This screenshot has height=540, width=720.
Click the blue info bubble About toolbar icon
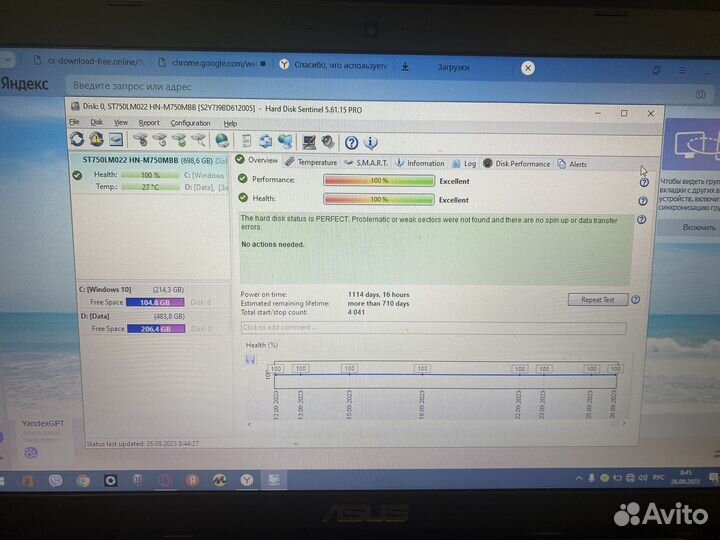[x=371, y=143]
